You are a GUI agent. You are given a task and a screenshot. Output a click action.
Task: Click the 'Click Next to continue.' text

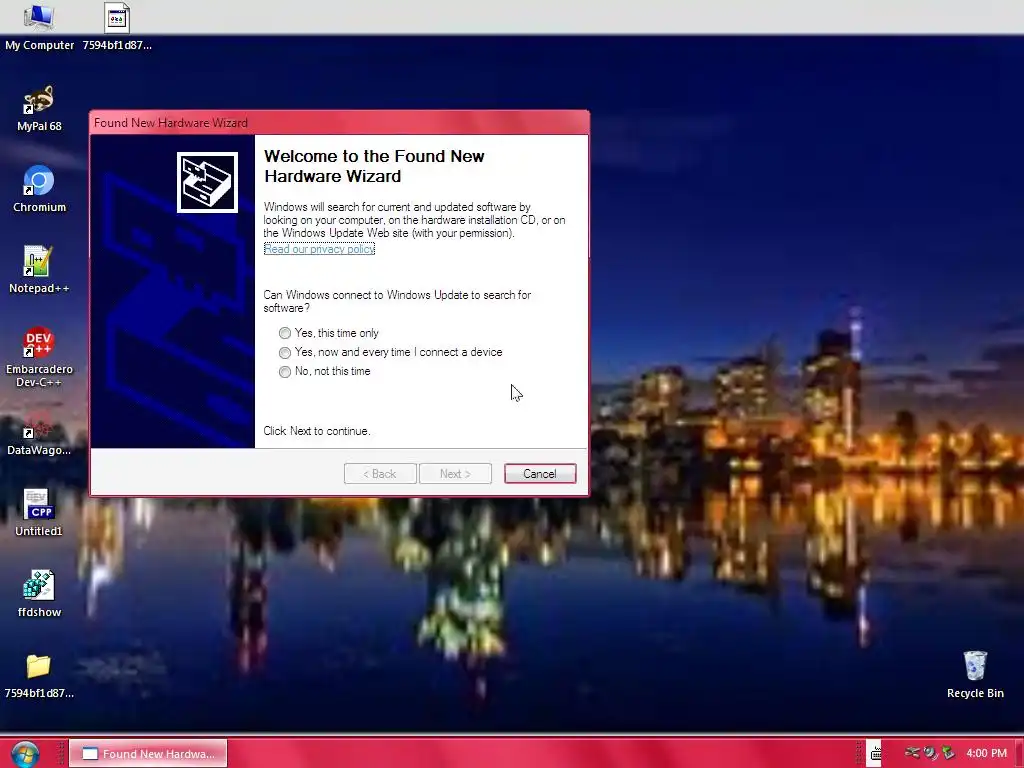[317, 431]
